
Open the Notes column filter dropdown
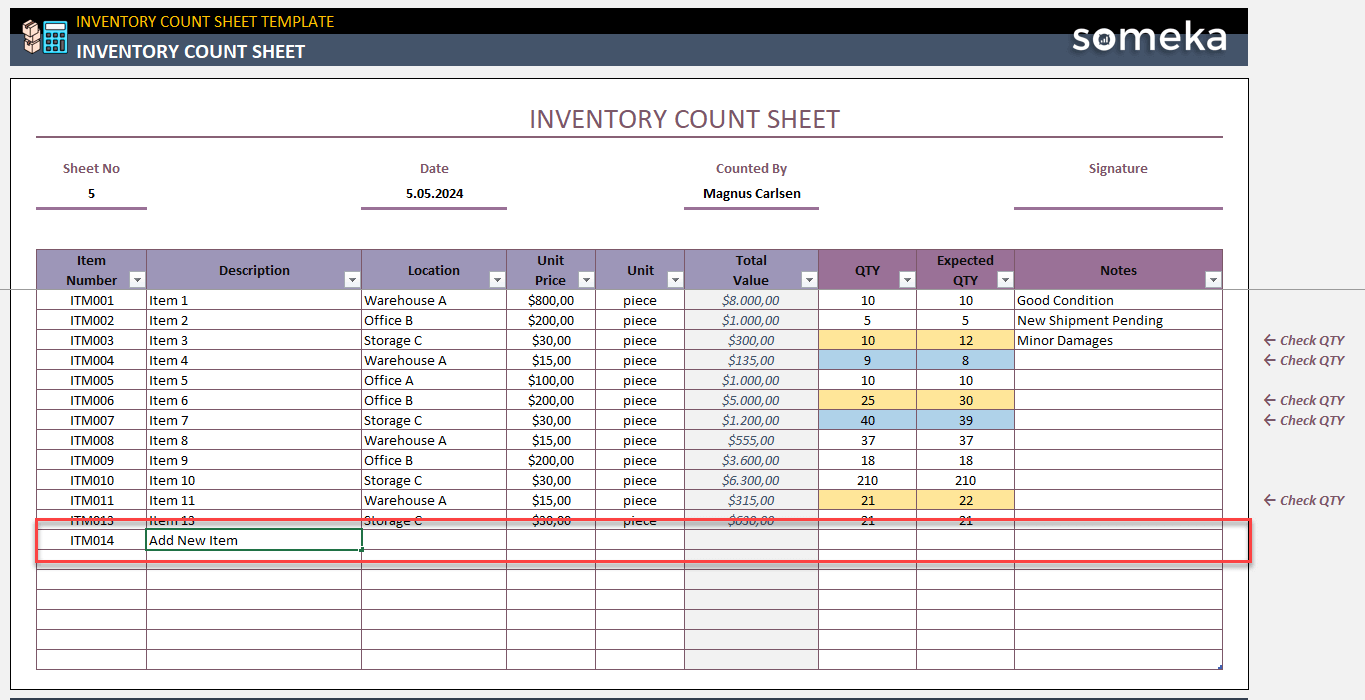(x=1212, y=279)
